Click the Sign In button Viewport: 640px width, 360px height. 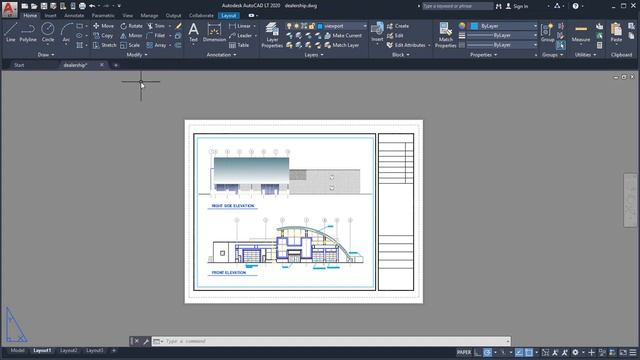[x=517, y=6]
